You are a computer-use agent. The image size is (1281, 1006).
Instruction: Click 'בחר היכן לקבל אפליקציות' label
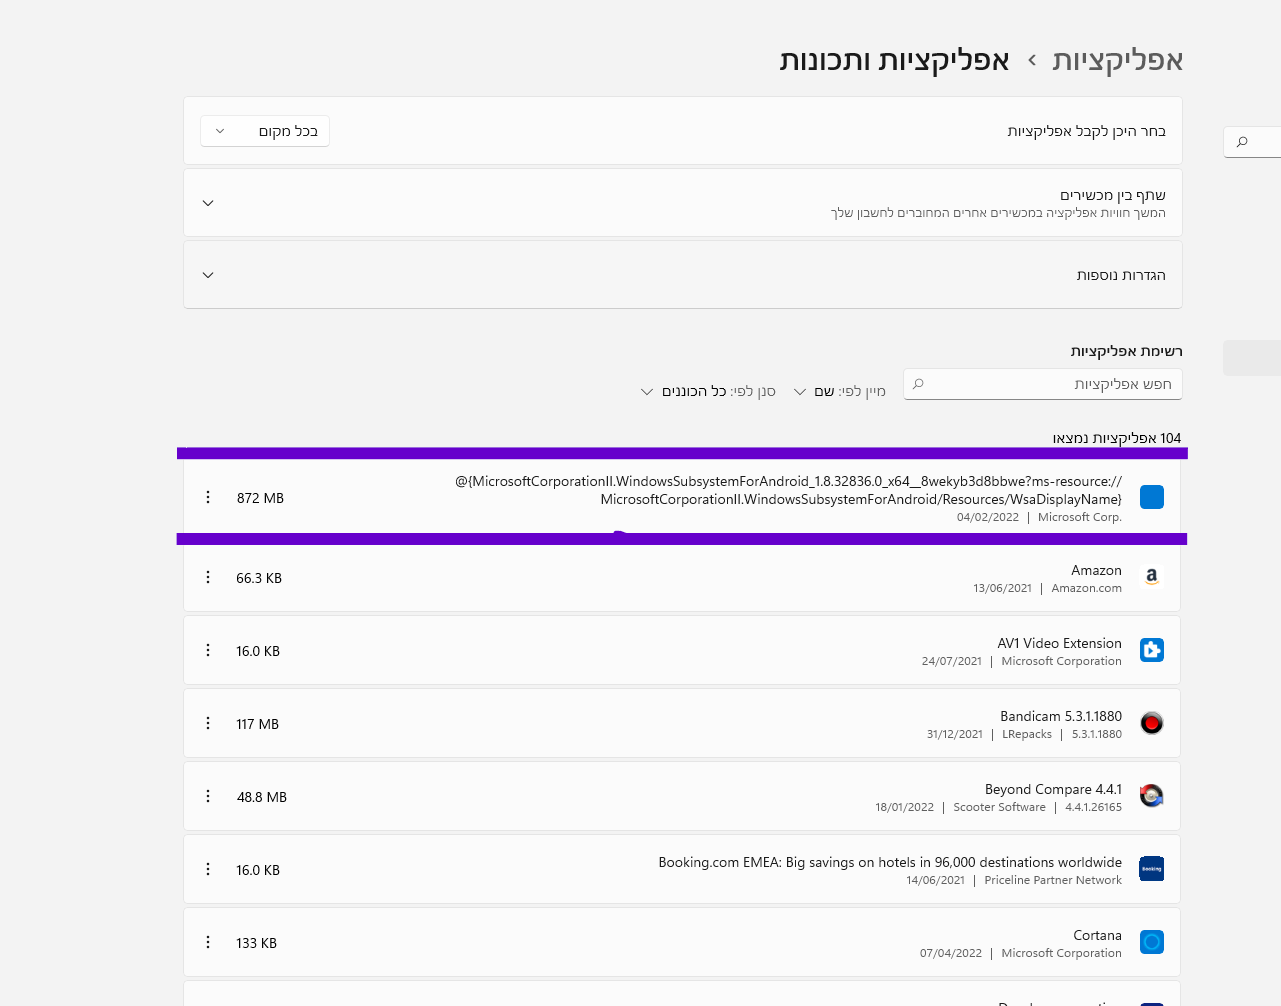[1086, 131]
